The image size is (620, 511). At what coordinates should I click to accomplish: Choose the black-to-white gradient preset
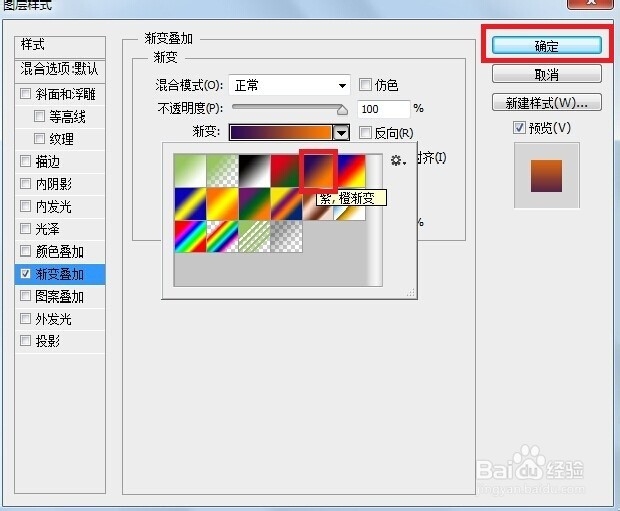(255, 171)
